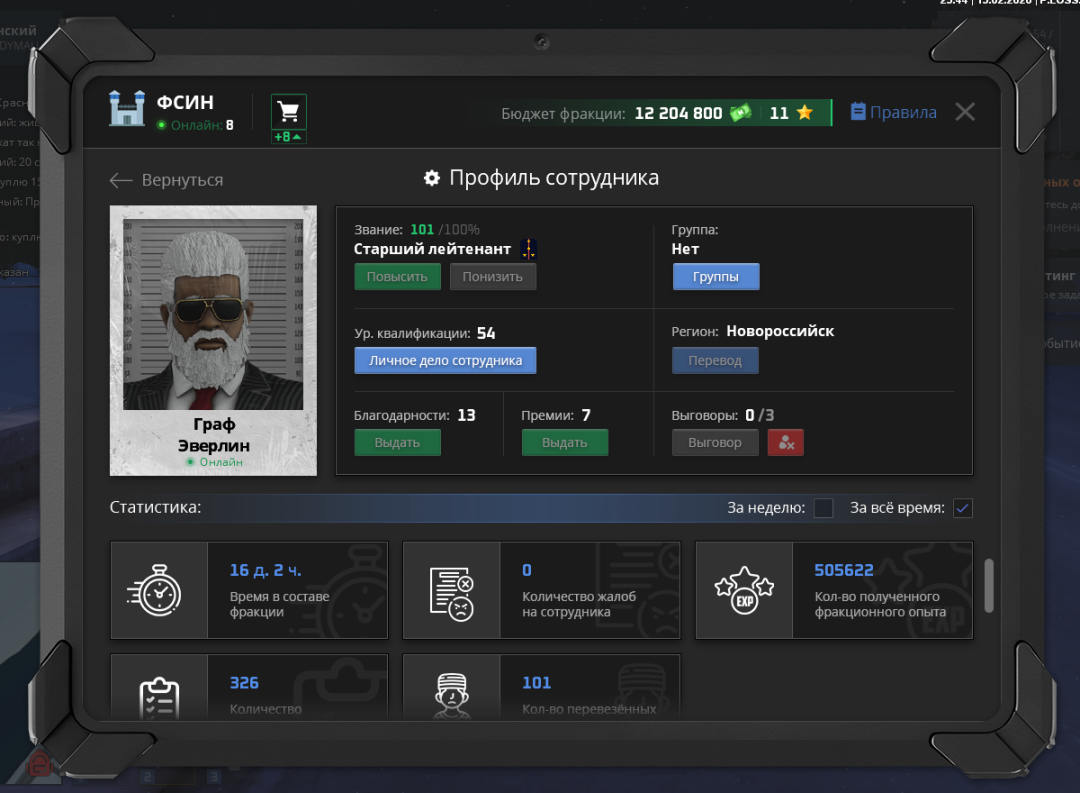Image resolution: width=1080 pixels, height=793 pixels.
Task: Click the gold star next to 11
Action: 804,113
